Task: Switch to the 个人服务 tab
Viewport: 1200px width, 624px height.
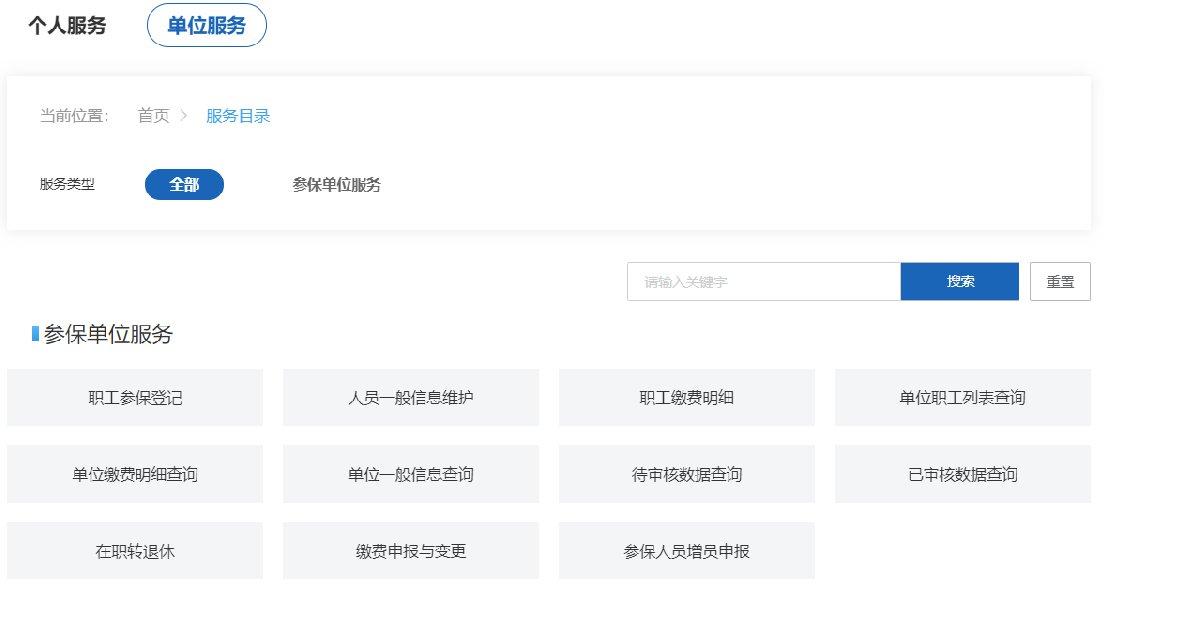Action: (x=67, y=26)
